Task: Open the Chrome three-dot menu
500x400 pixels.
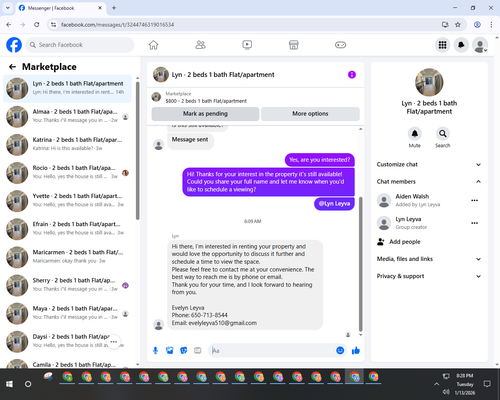Action: click(491, 24)
